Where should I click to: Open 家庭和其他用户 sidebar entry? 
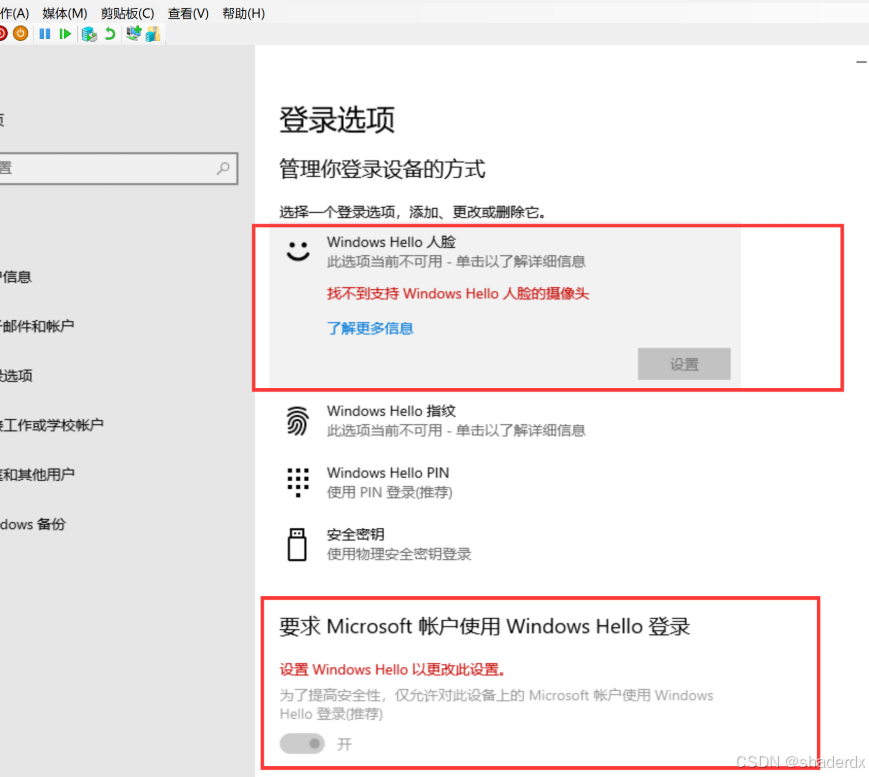[37, 474]
